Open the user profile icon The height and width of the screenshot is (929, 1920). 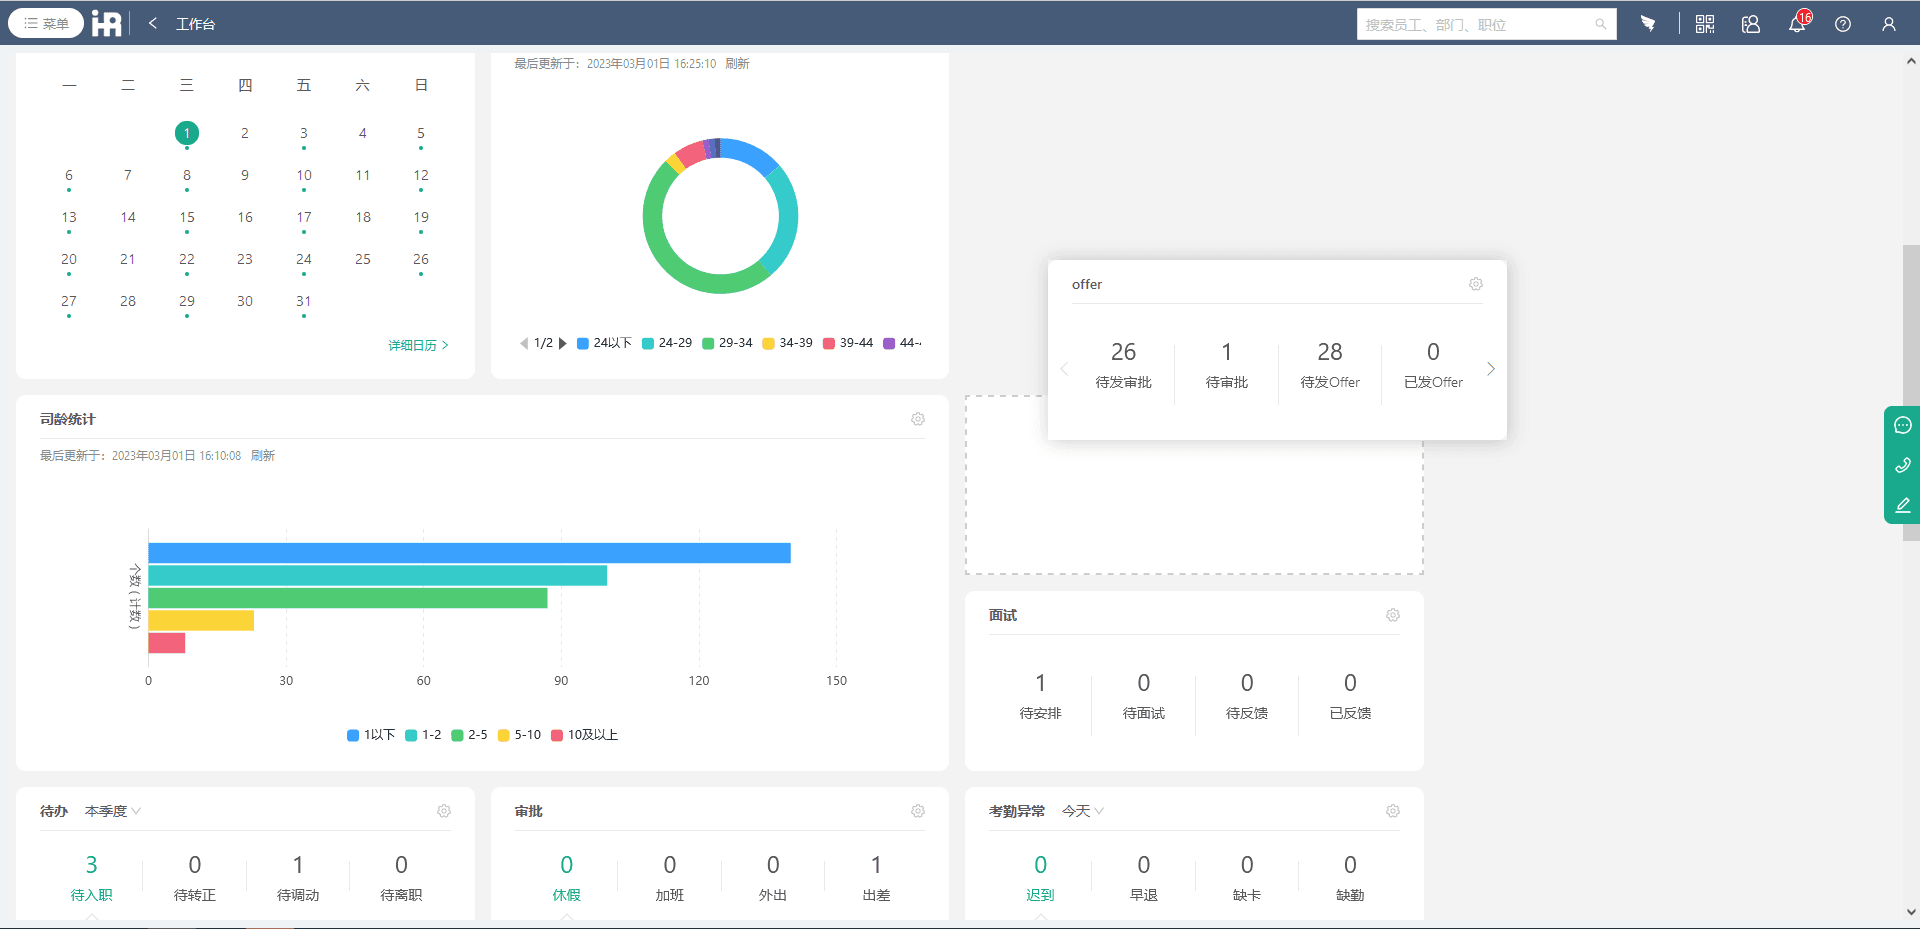click(x=1889, y=24)
